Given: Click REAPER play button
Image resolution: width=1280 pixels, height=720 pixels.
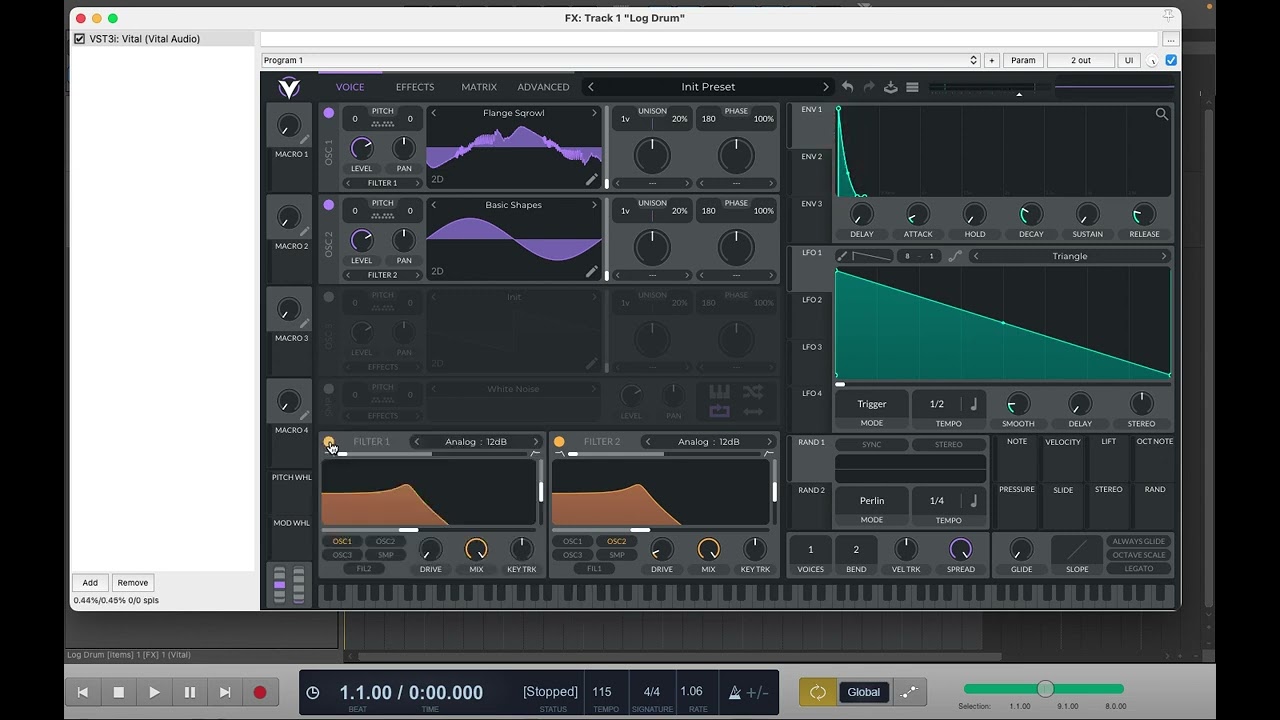Looking at the screenshot, I should [x=154, y=692].
